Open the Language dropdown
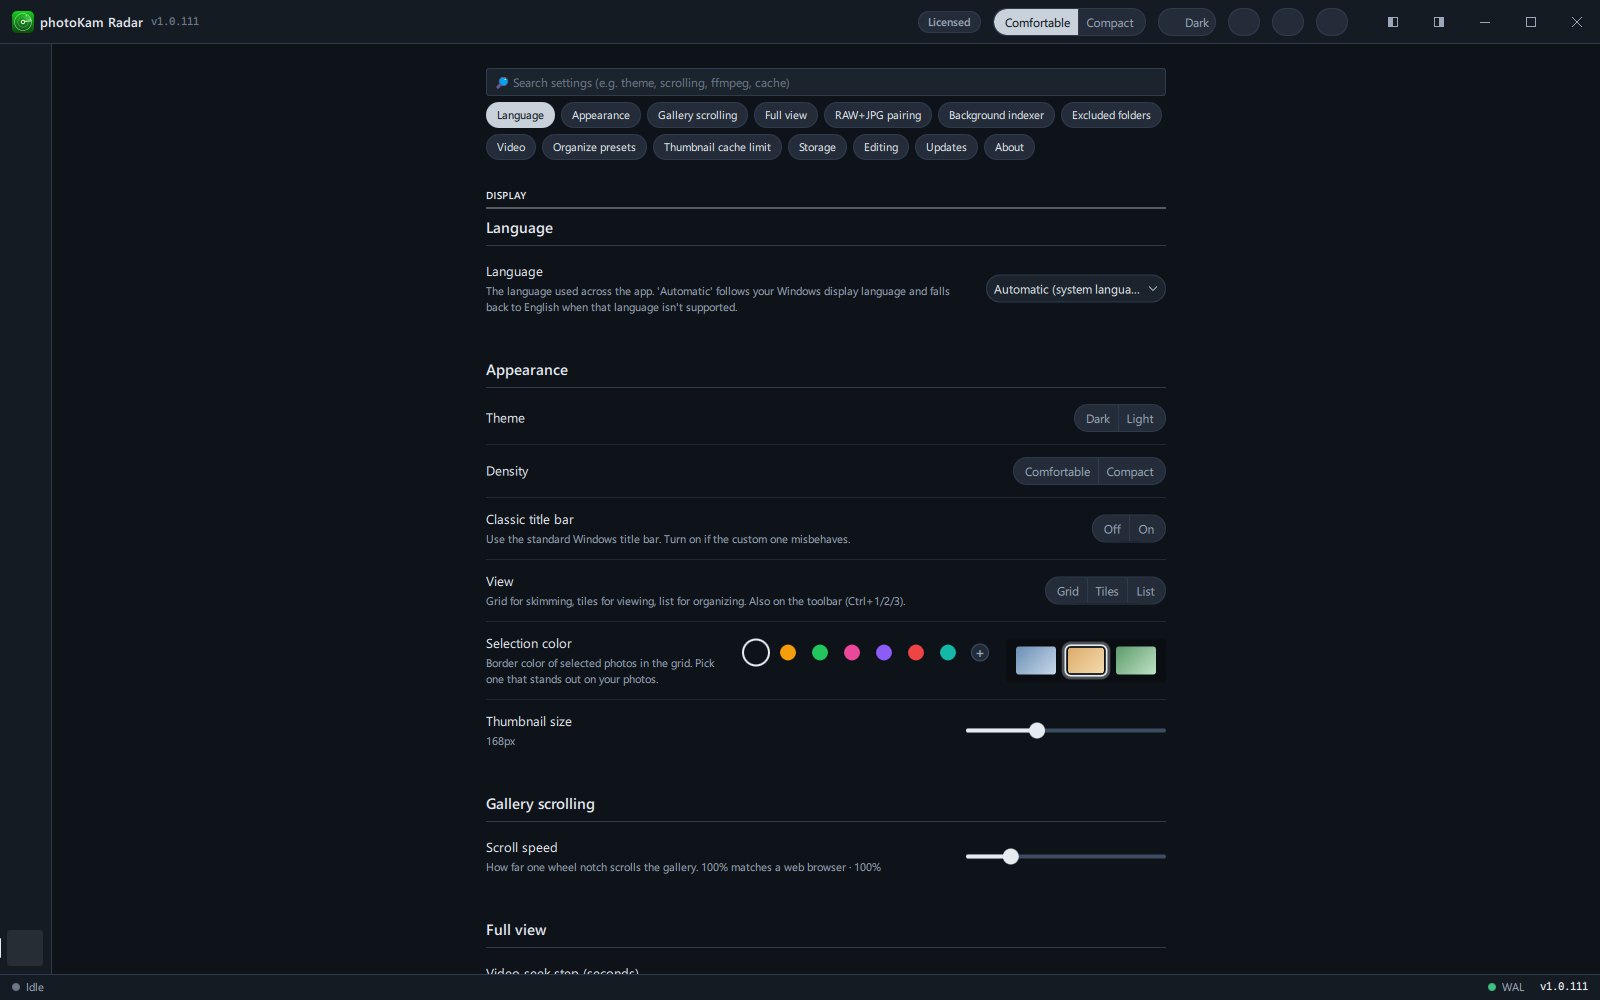Screen dimensions: 1600x1000 tap(1075, 289)
